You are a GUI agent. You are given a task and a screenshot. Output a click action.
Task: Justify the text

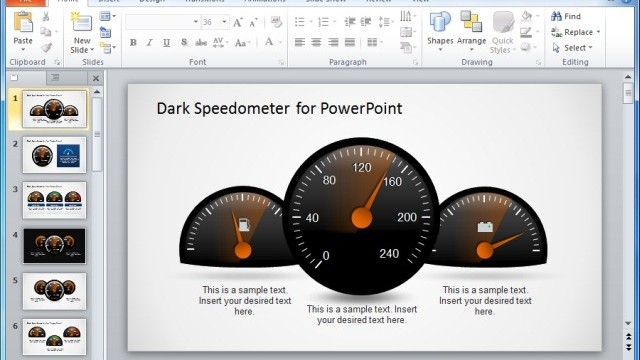[x=350, y=42]
